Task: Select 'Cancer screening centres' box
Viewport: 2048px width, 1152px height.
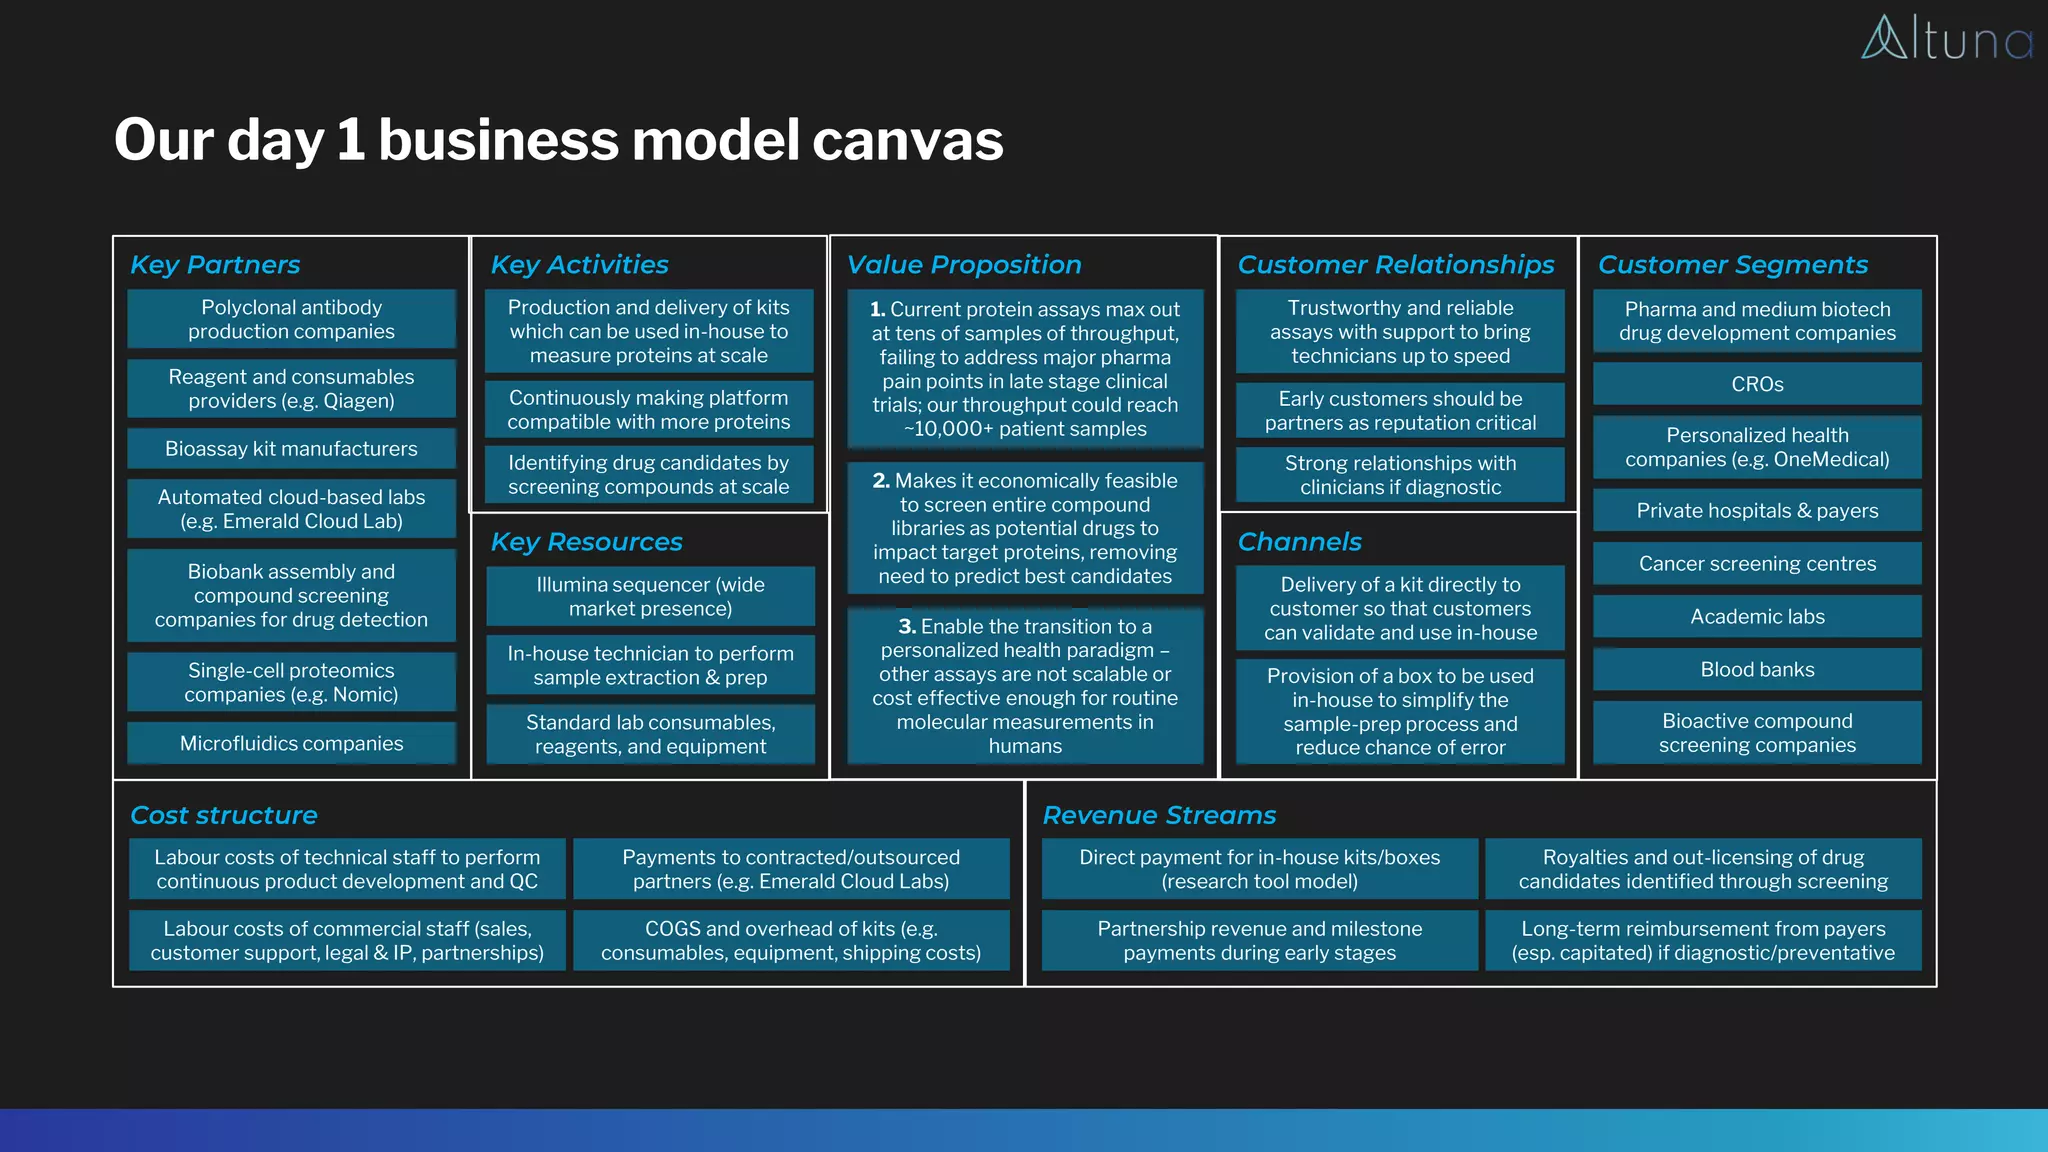Action: pyautogui.click(x=1757, y=563)
